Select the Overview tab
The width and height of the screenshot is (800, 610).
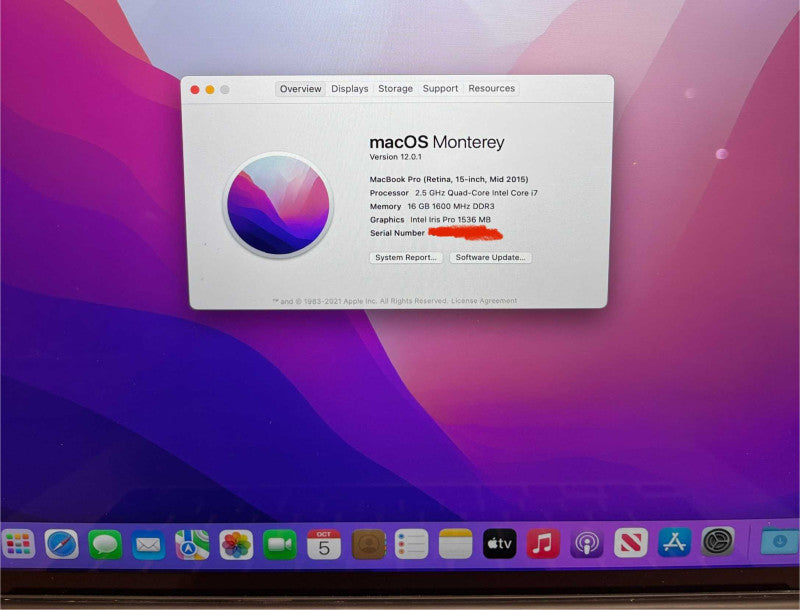point(301,89)
